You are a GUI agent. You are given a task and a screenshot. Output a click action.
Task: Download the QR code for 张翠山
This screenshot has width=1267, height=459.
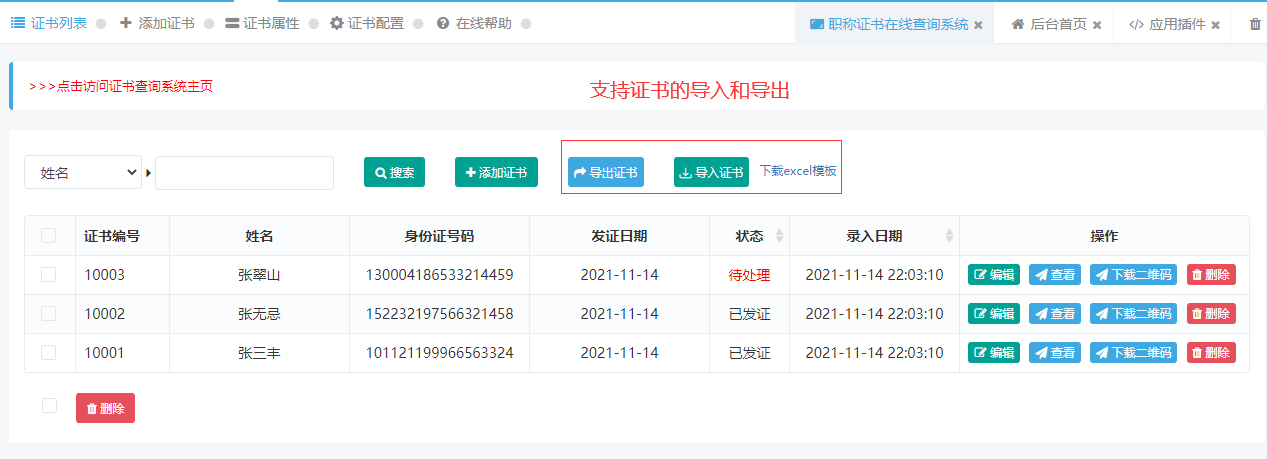tap(1133, 275)
